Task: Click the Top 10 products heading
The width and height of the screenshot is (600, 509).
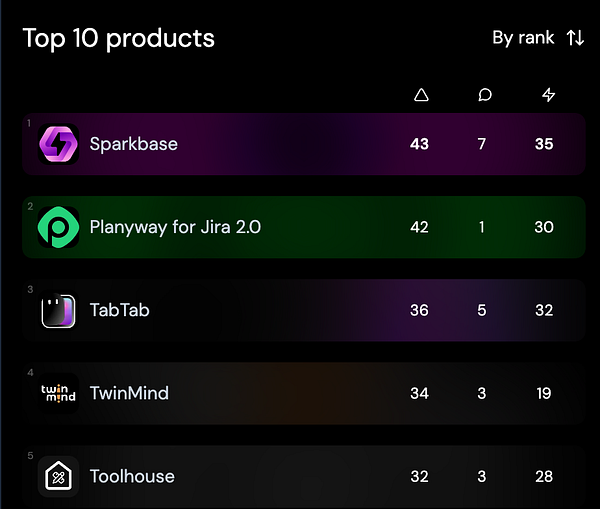Action: 119,39
